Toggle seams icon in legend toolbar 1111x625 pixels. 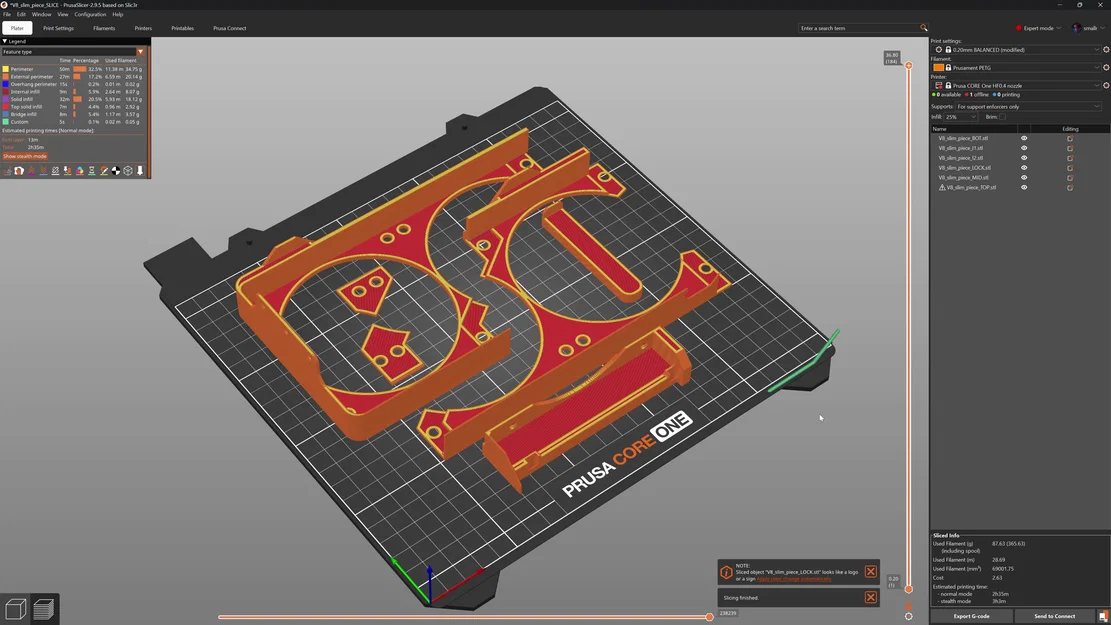(x=55, y=171)
